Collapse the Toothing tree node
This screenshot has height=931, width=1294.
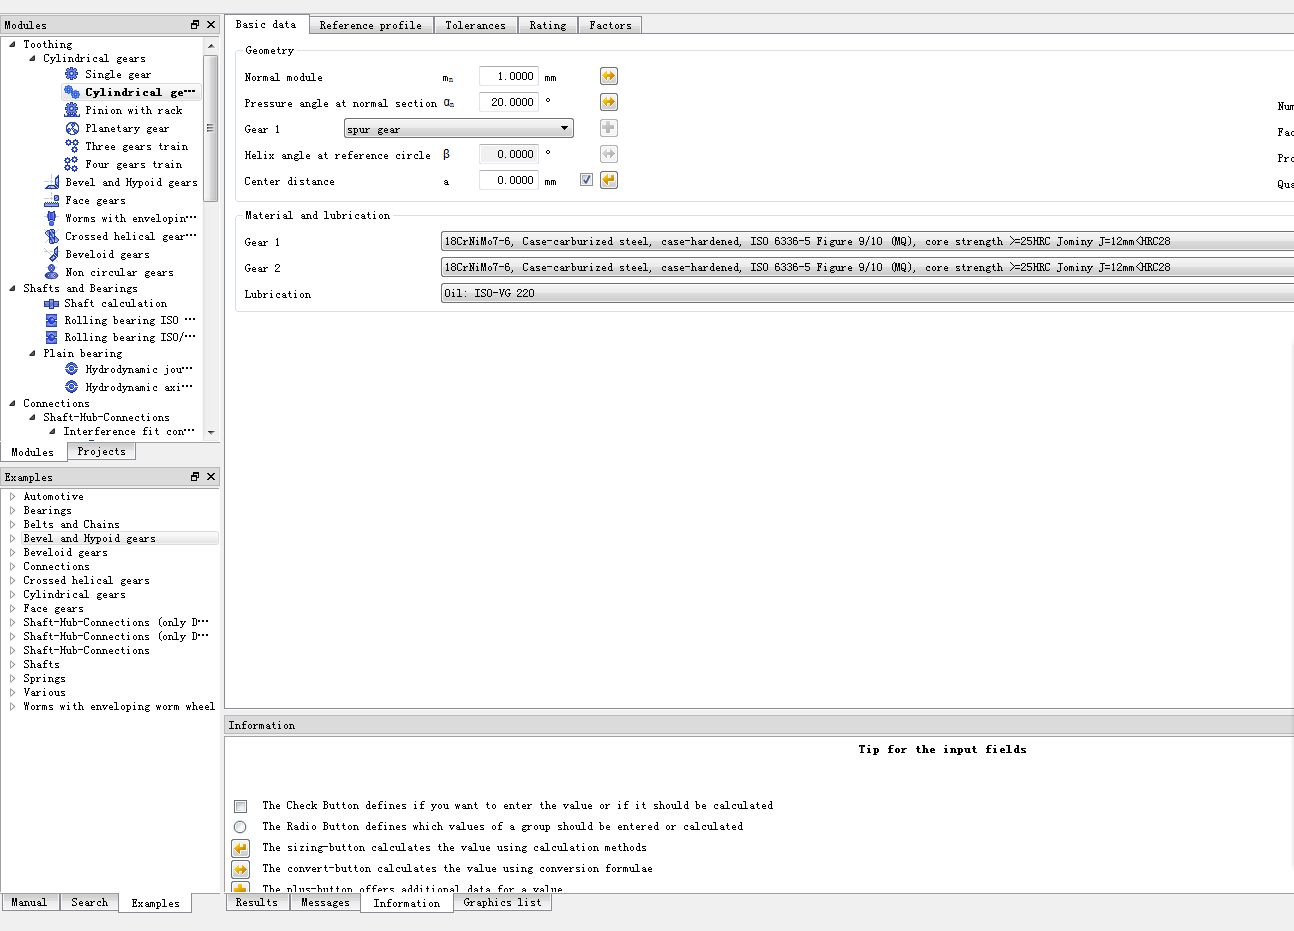click(x=12, y=44)
